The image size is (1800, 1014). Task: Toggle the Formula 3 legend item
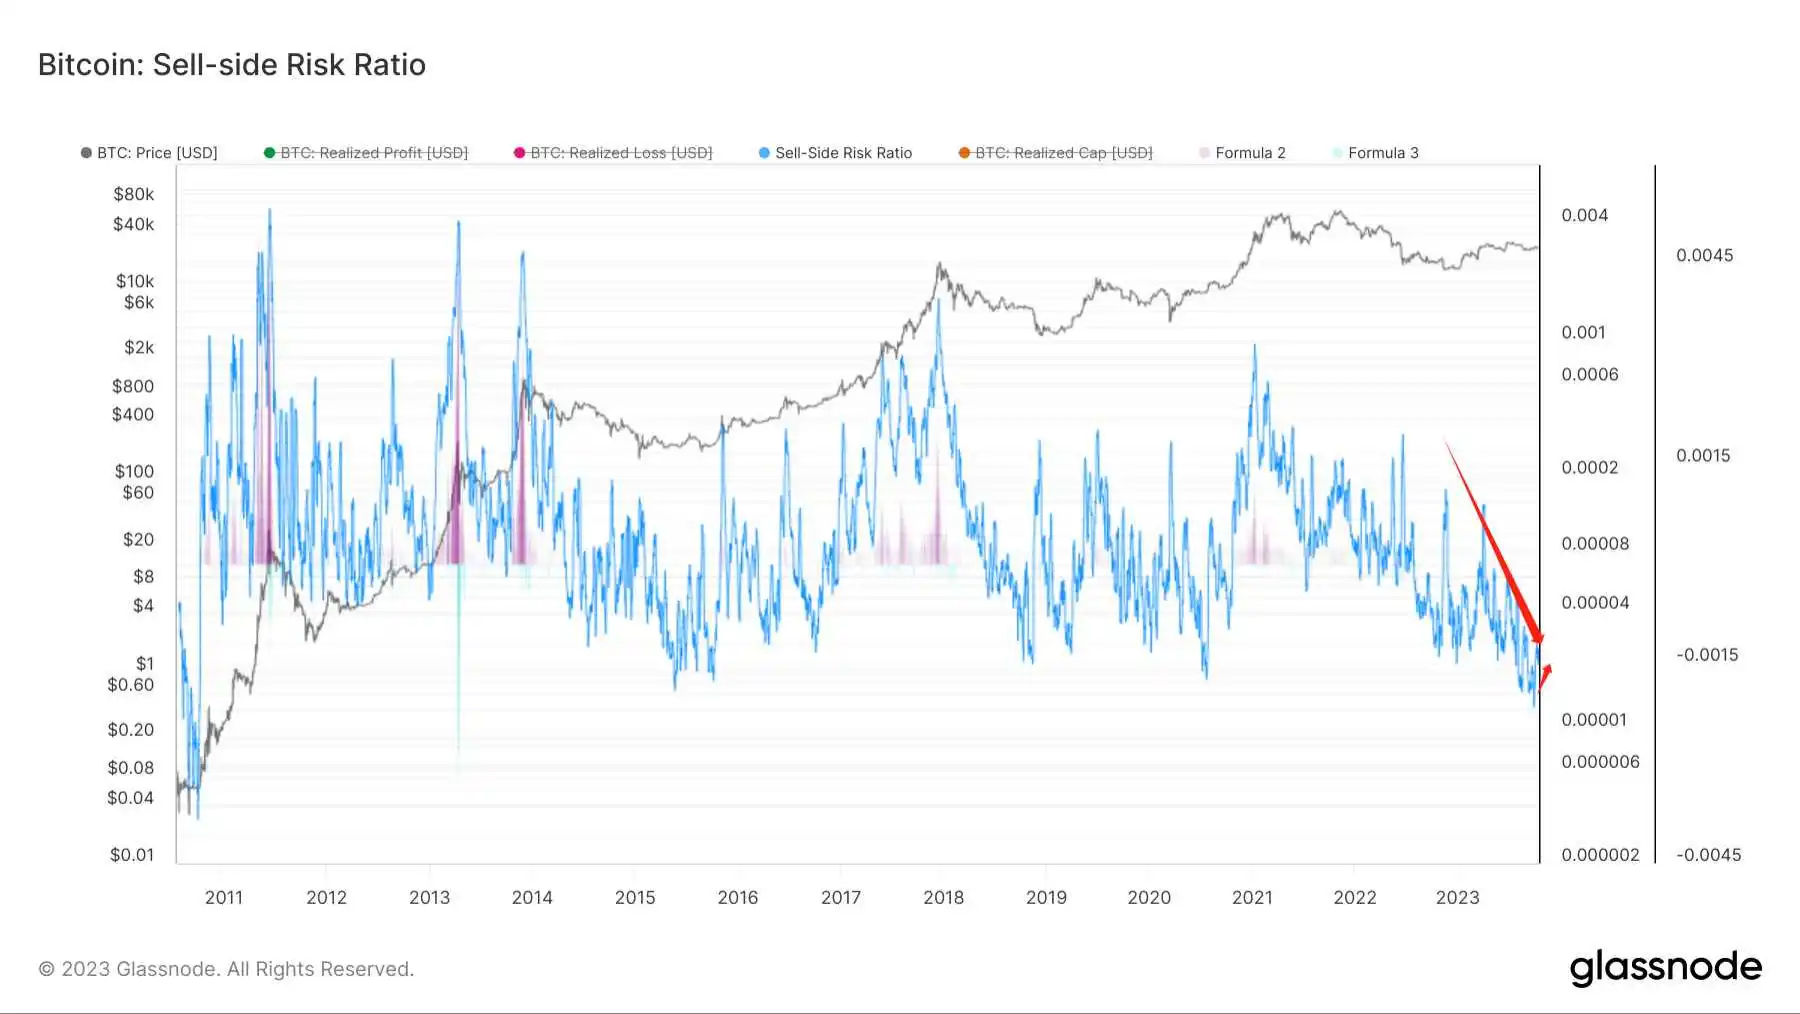(1383, 153)
